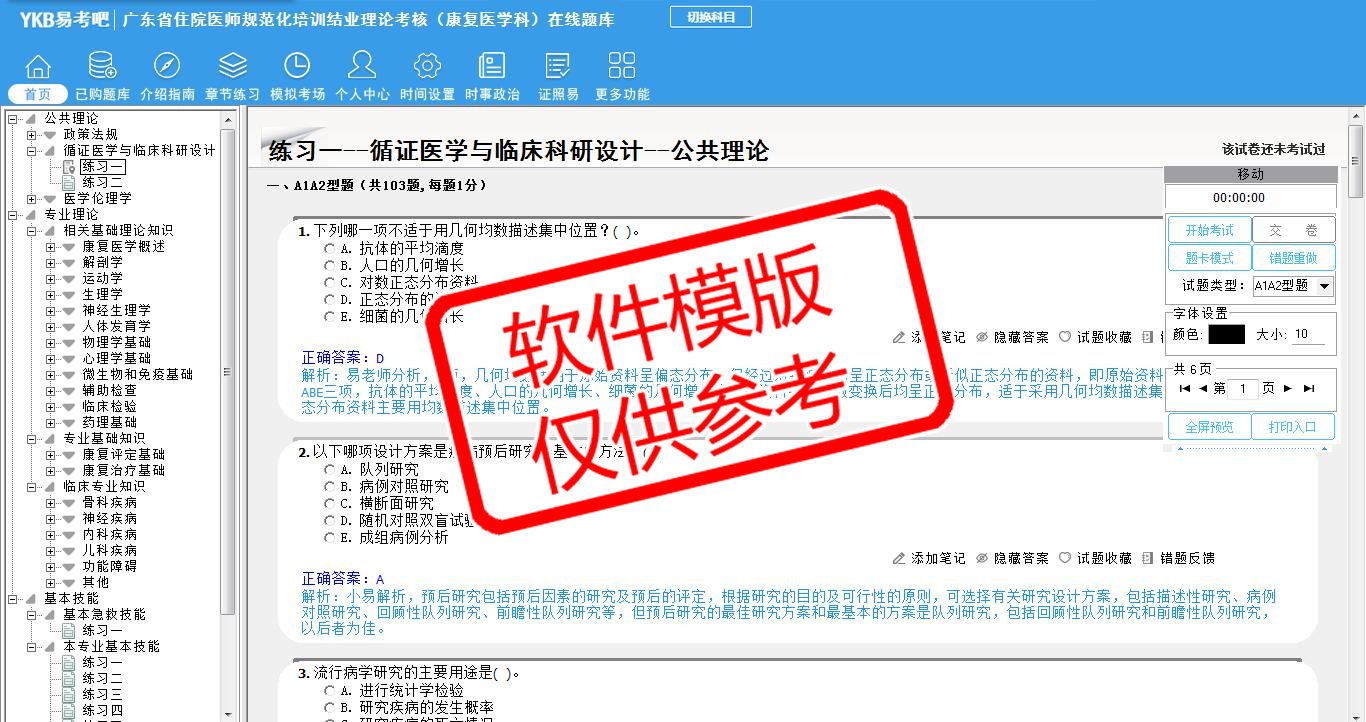Select 练习二 in the tree
This screenshot has height=722, width=1366.
(102, 183)
